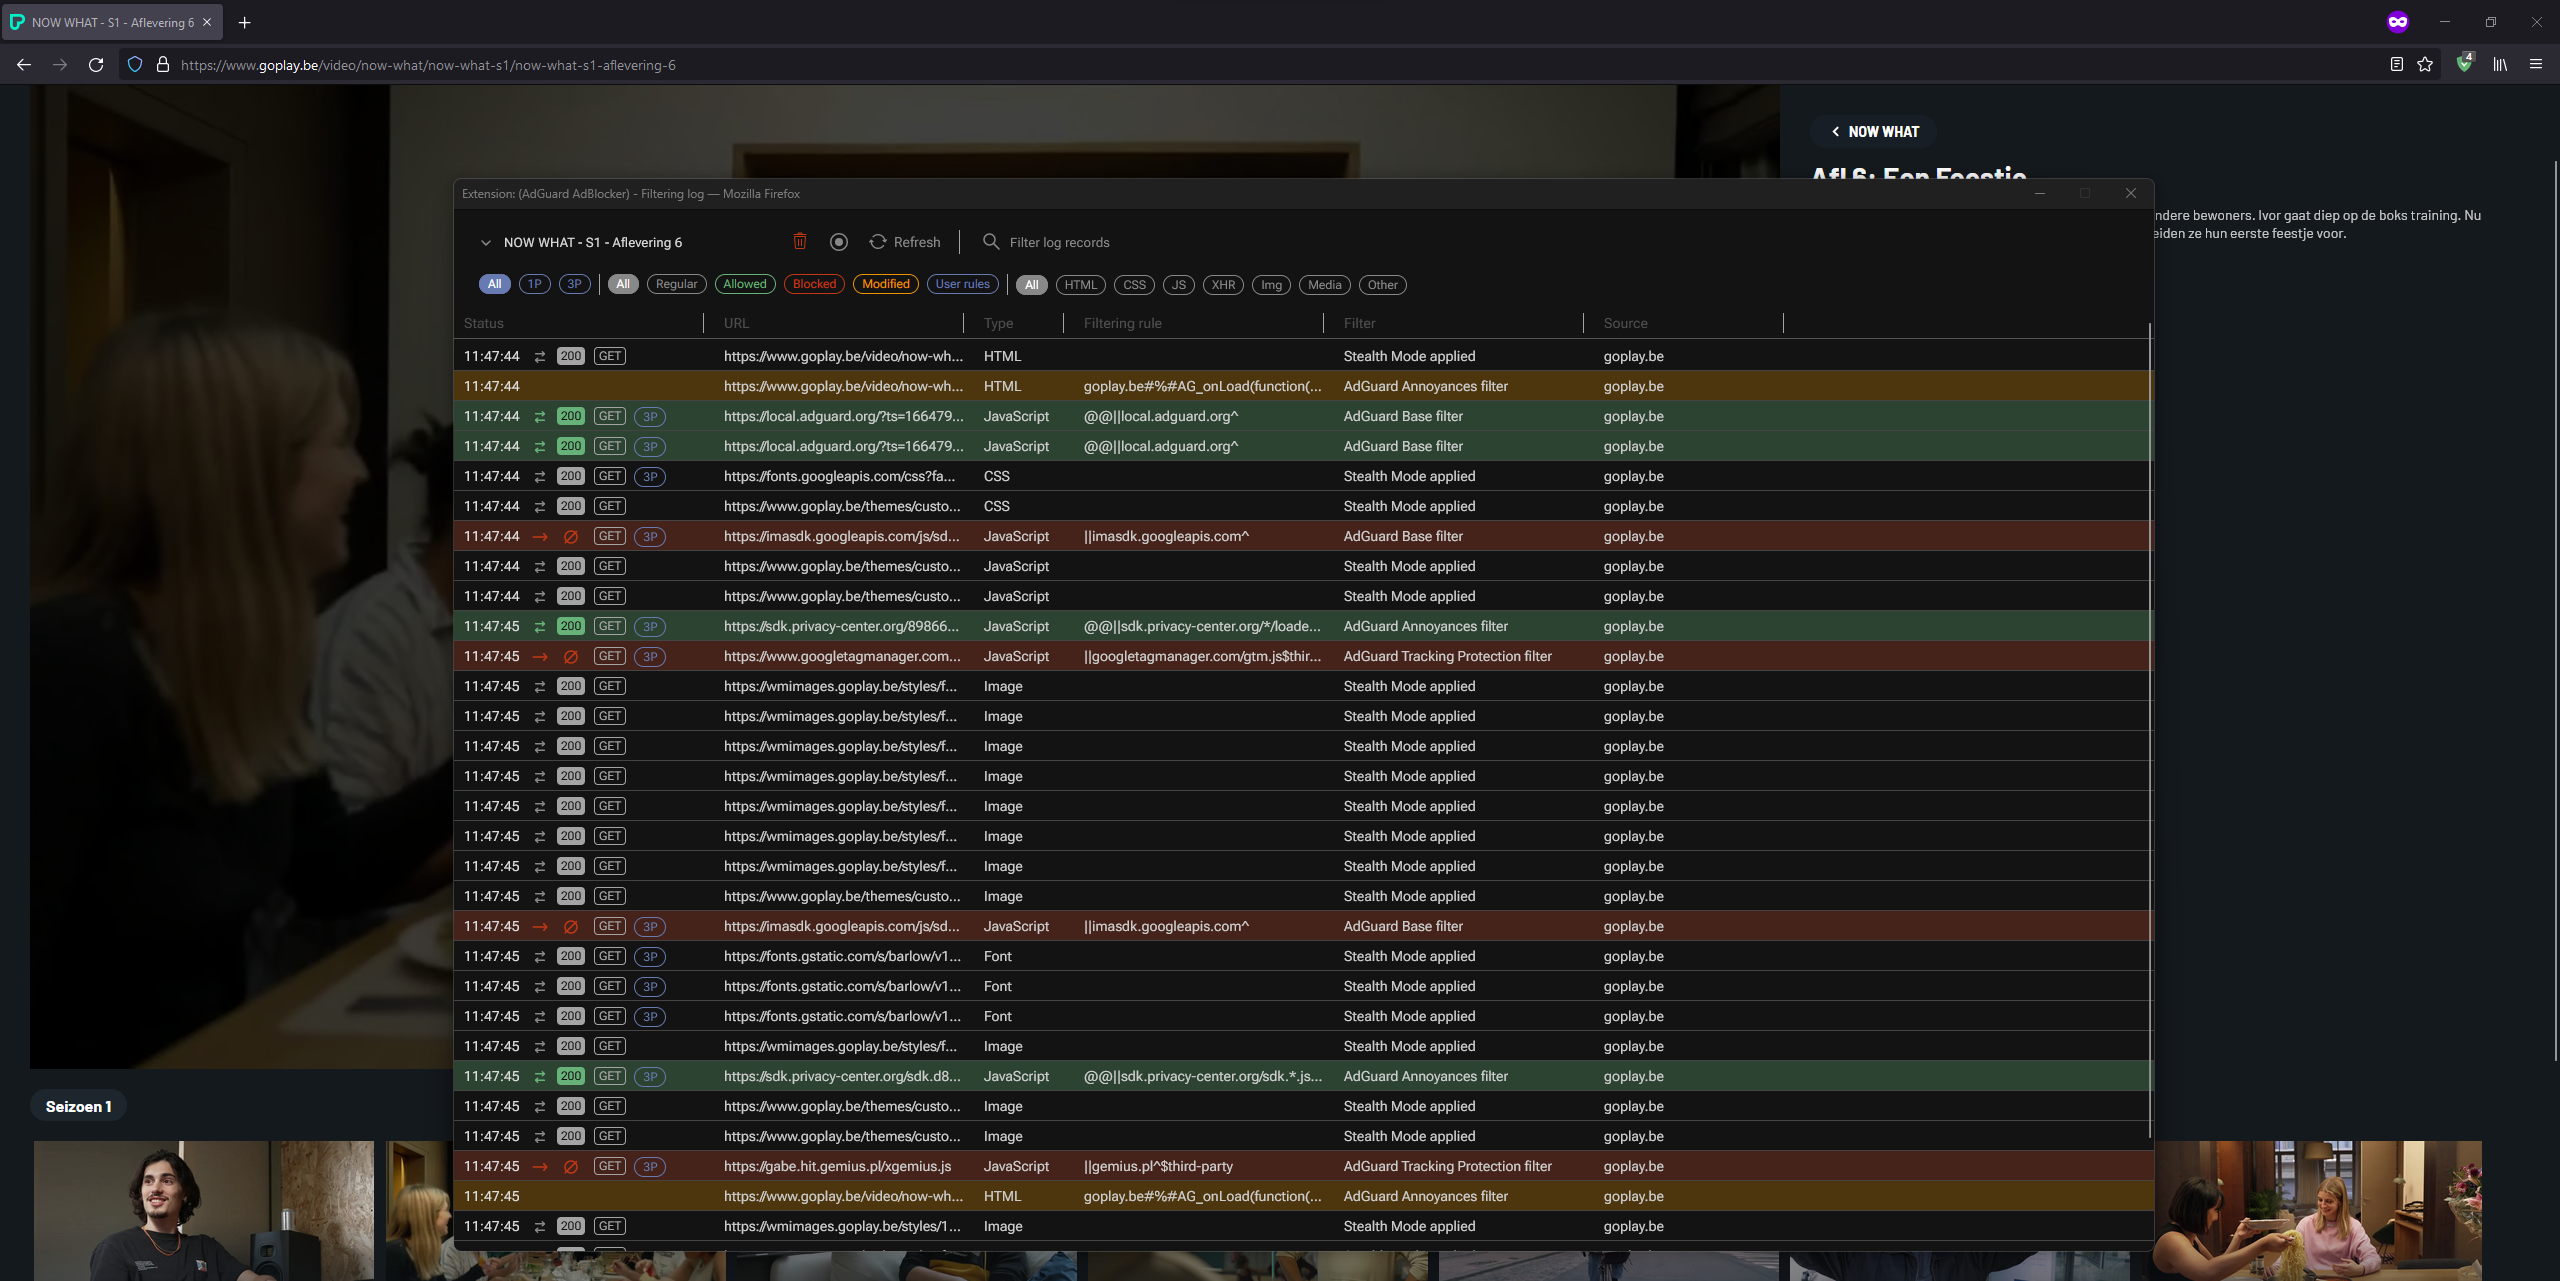2560x1281 pixels.
Task: Select the 3P third-party filter chip
Action: pos(574,284)
